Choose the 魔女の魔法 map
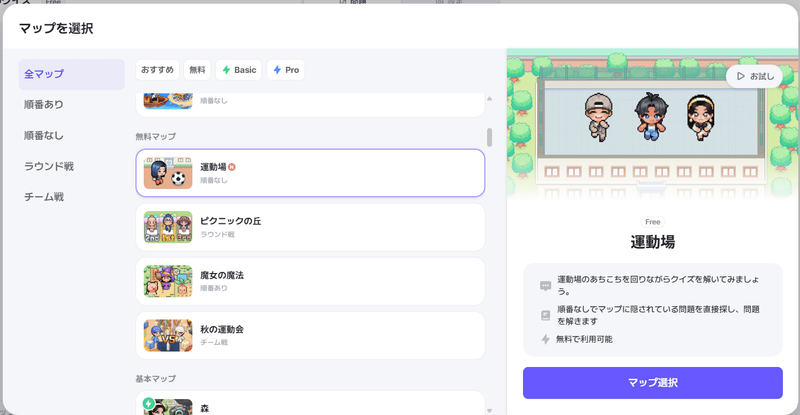The width and height of the screenshot is (800, 415). point(310,281)
